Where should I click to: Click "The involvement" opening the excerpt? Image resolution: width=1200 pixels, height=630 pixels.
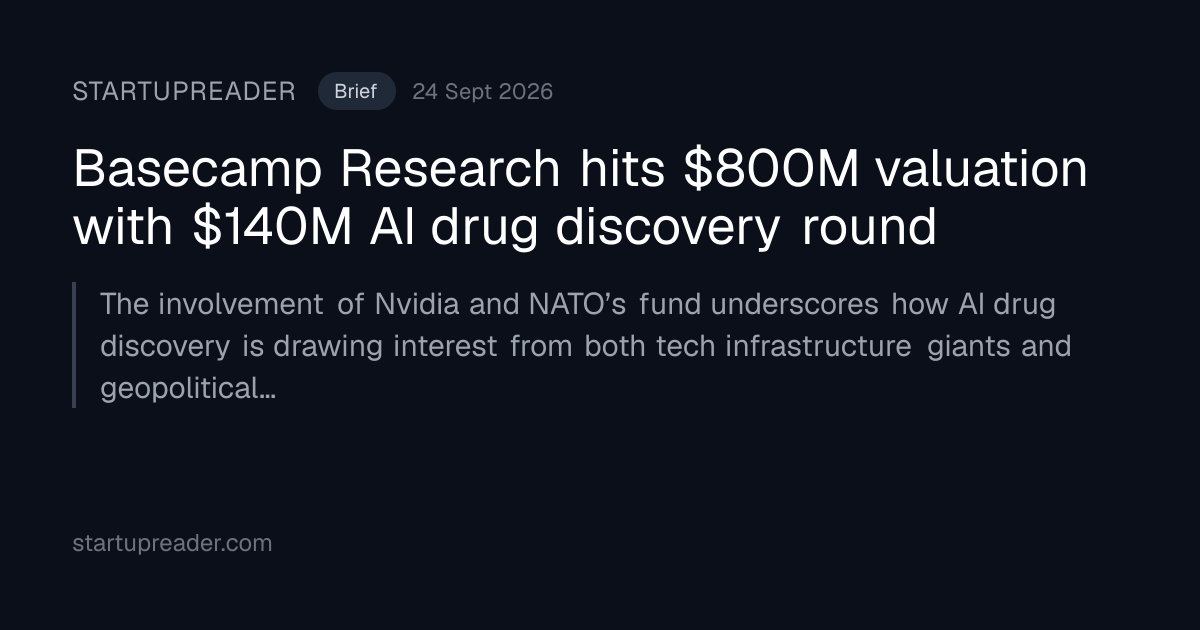tap(212, 303)
